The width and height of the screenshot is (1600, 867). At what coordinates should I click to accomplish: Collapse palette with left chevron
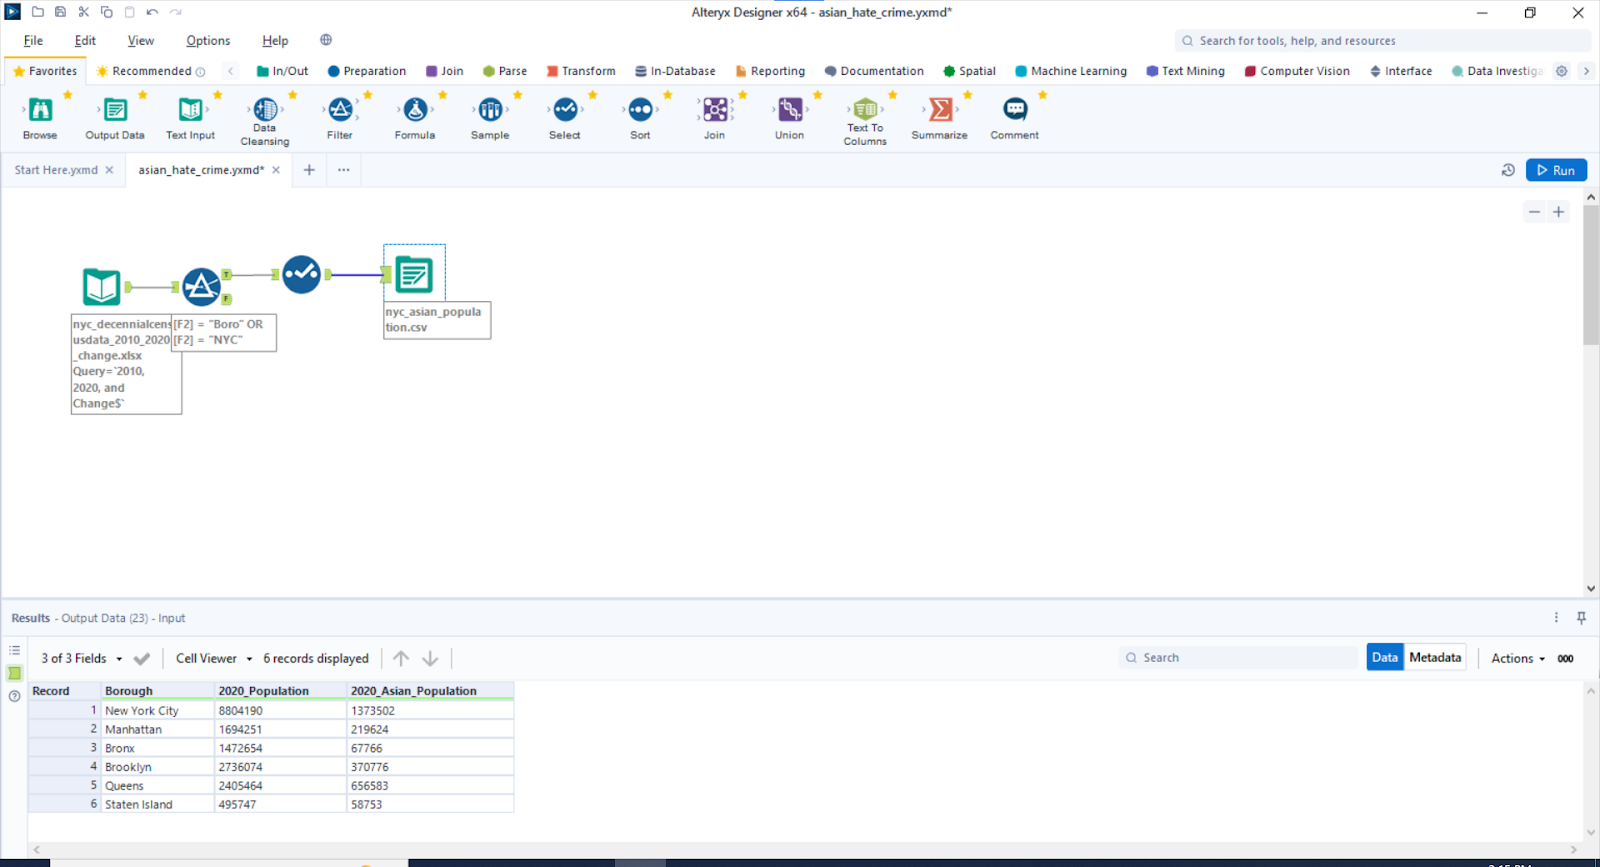click(x=231, y=71)
